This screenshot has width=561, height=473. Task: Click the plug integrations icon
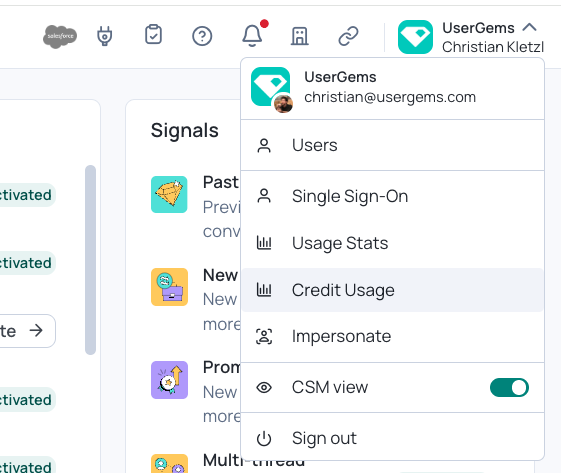pos(104,36)
